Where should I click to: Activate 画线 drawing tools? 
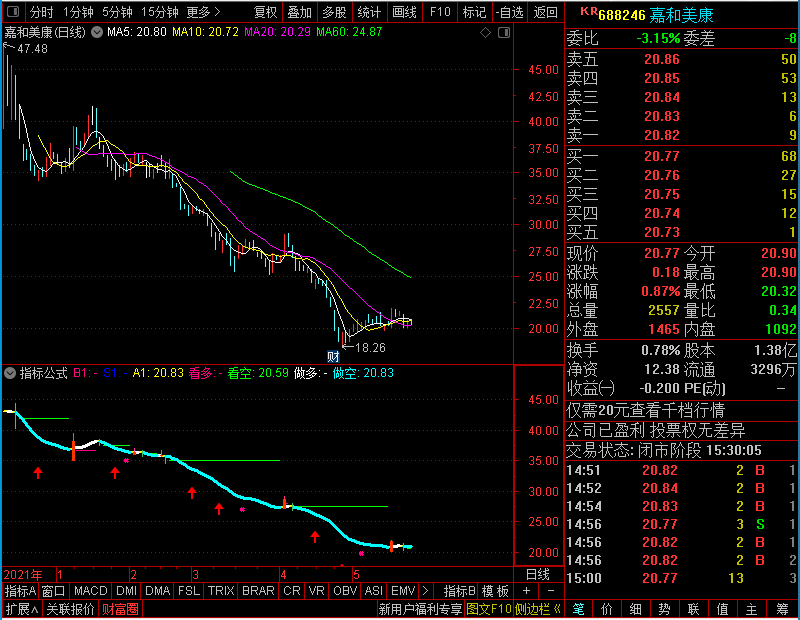pos(404,12)
